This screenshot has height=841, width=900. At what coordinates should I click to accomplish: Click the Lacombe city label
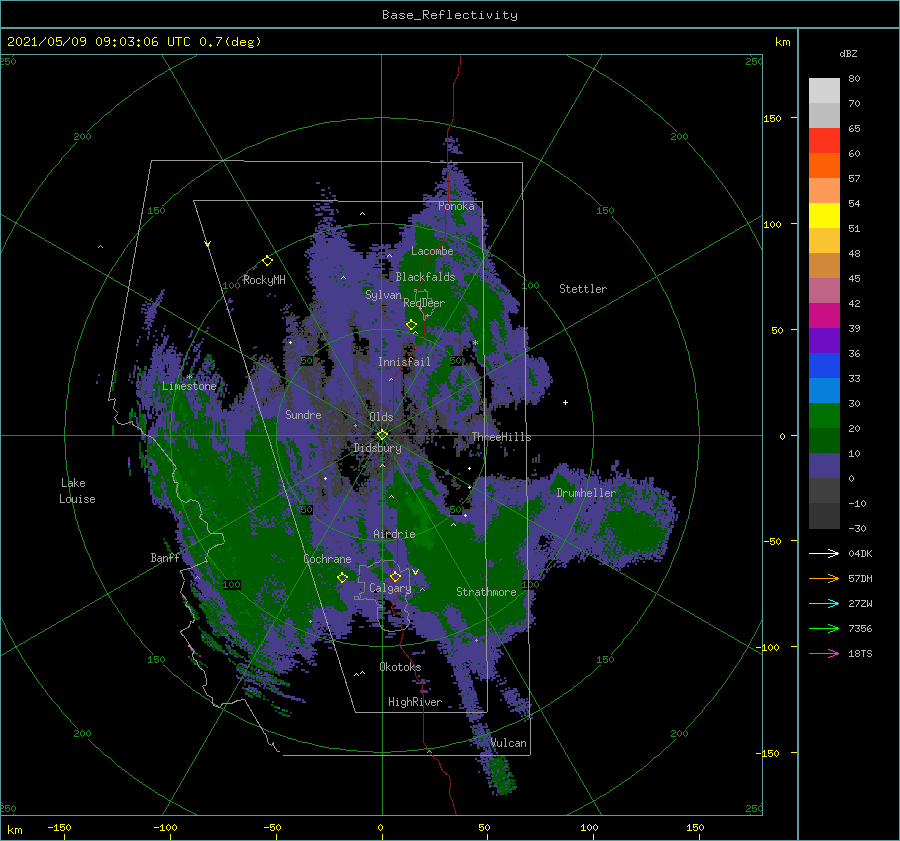(432, 251)
